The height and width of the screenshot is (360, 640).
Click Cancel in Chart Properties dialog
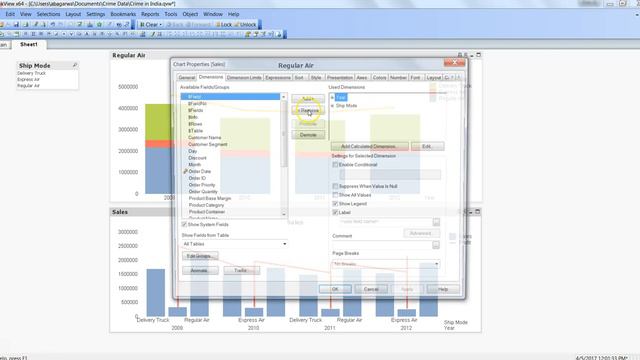coord(371,289)
